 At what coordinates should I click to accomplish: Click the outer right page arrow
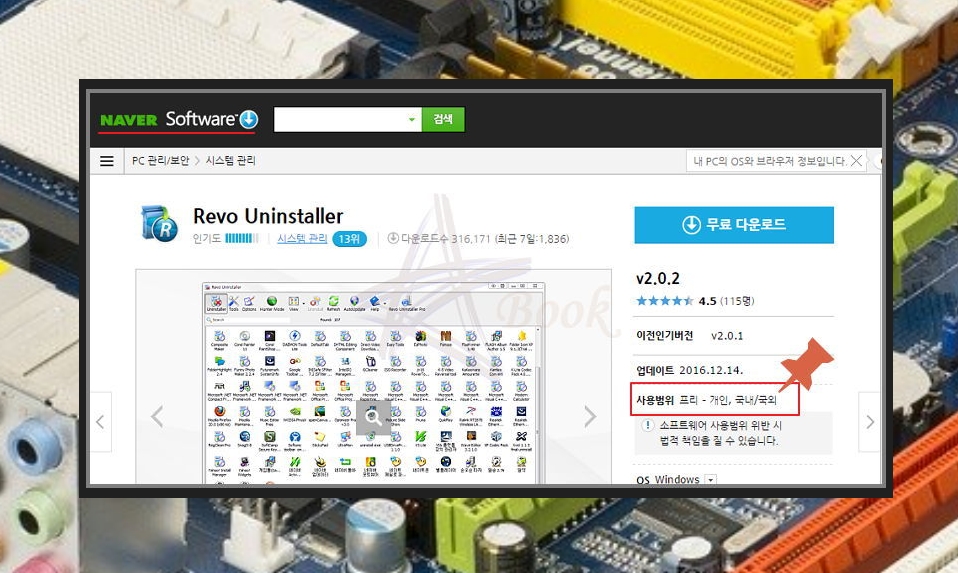click(x=870, y=422)
